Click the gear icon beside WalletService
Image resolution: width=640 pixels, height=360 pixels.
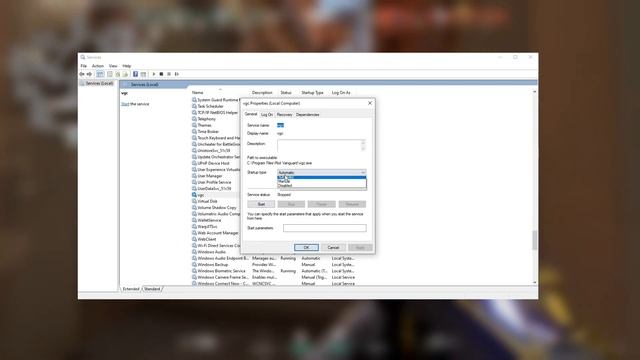[194, 220]
